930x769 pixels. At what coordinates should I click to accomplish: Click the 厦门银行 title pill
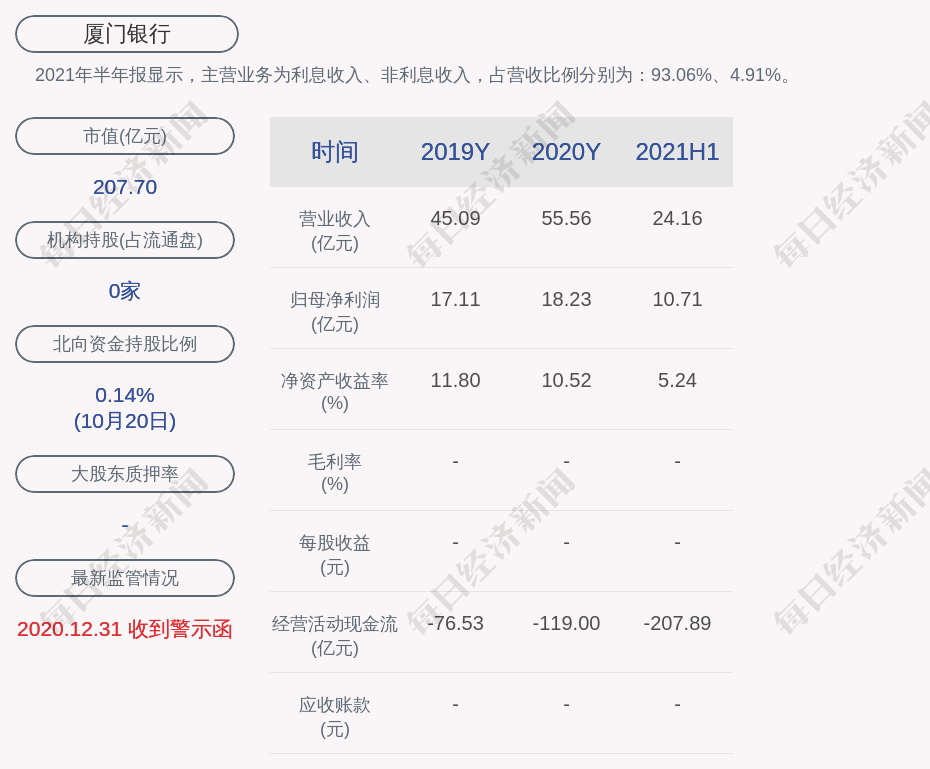127,34
